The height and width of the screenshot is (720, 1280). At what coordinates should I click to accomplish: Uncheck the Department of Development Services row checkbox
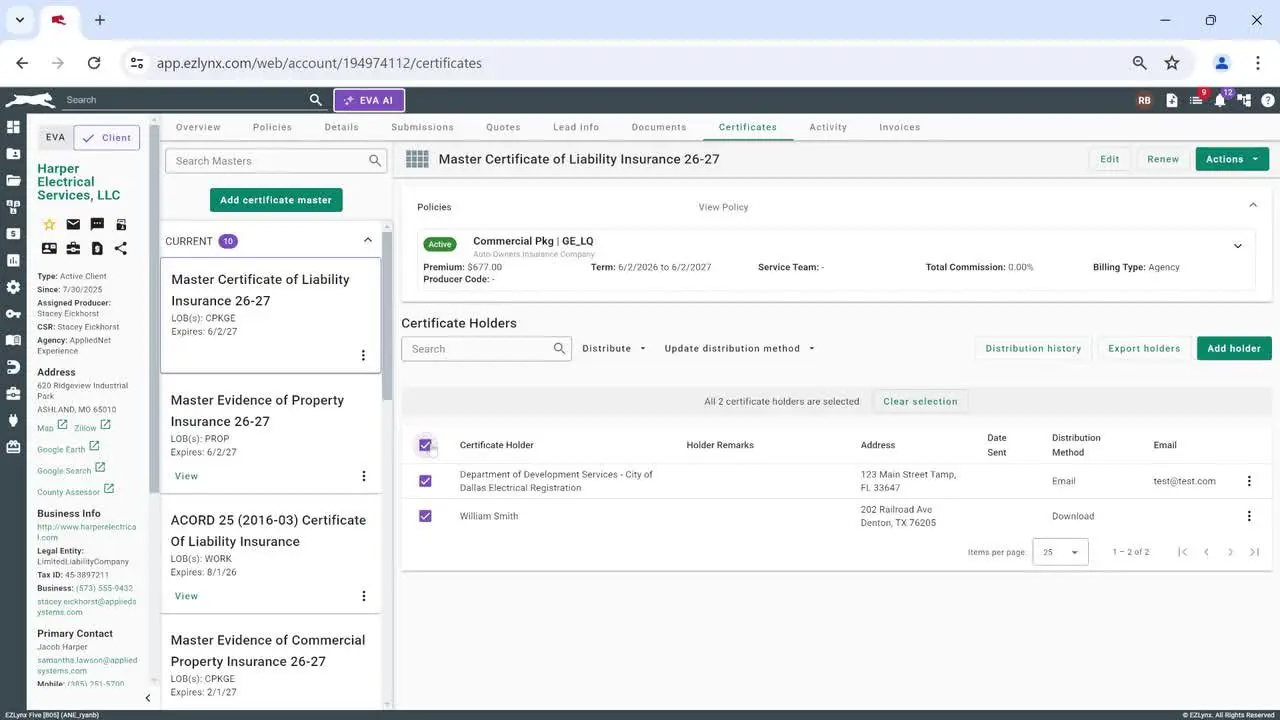pos(425,481)
